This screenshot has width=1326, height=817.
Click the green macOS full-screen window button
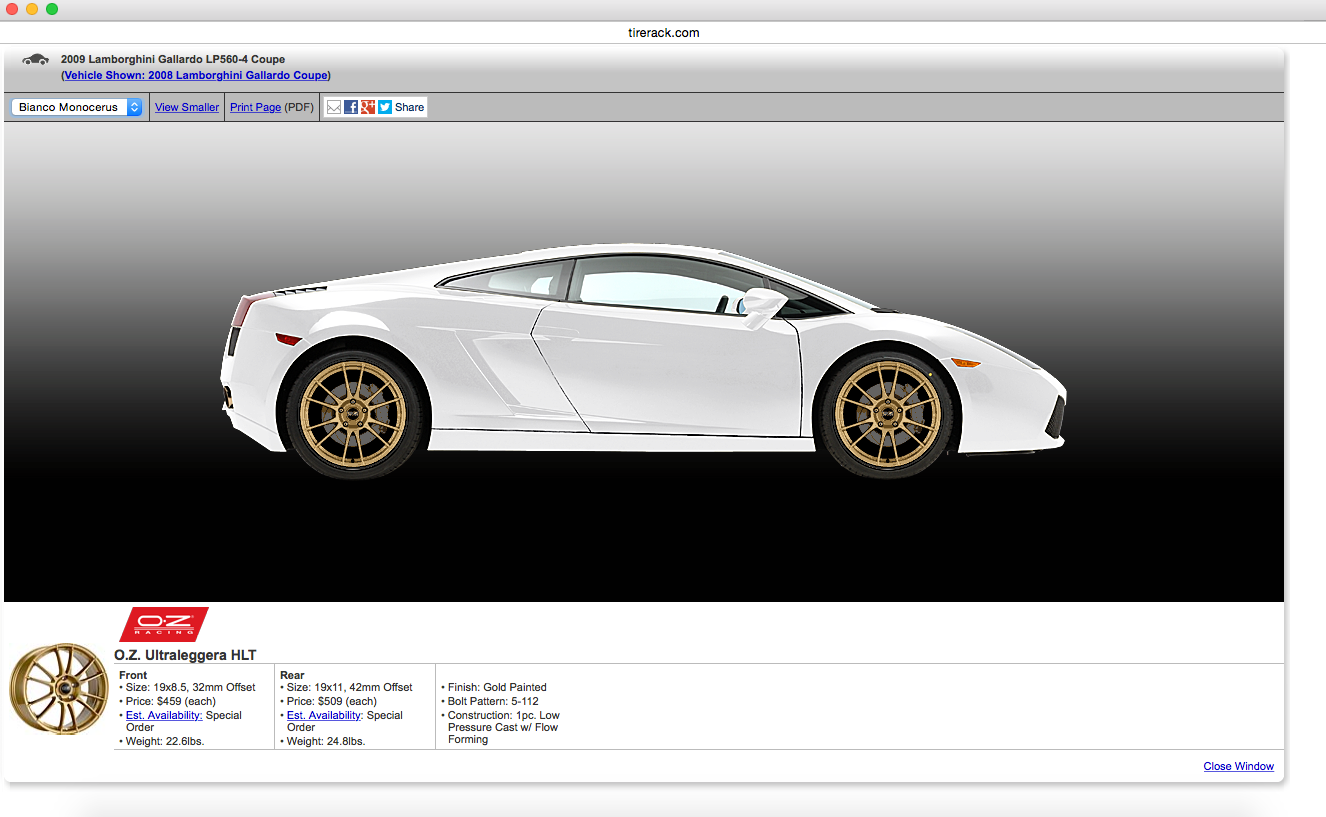tap(52, 9)
